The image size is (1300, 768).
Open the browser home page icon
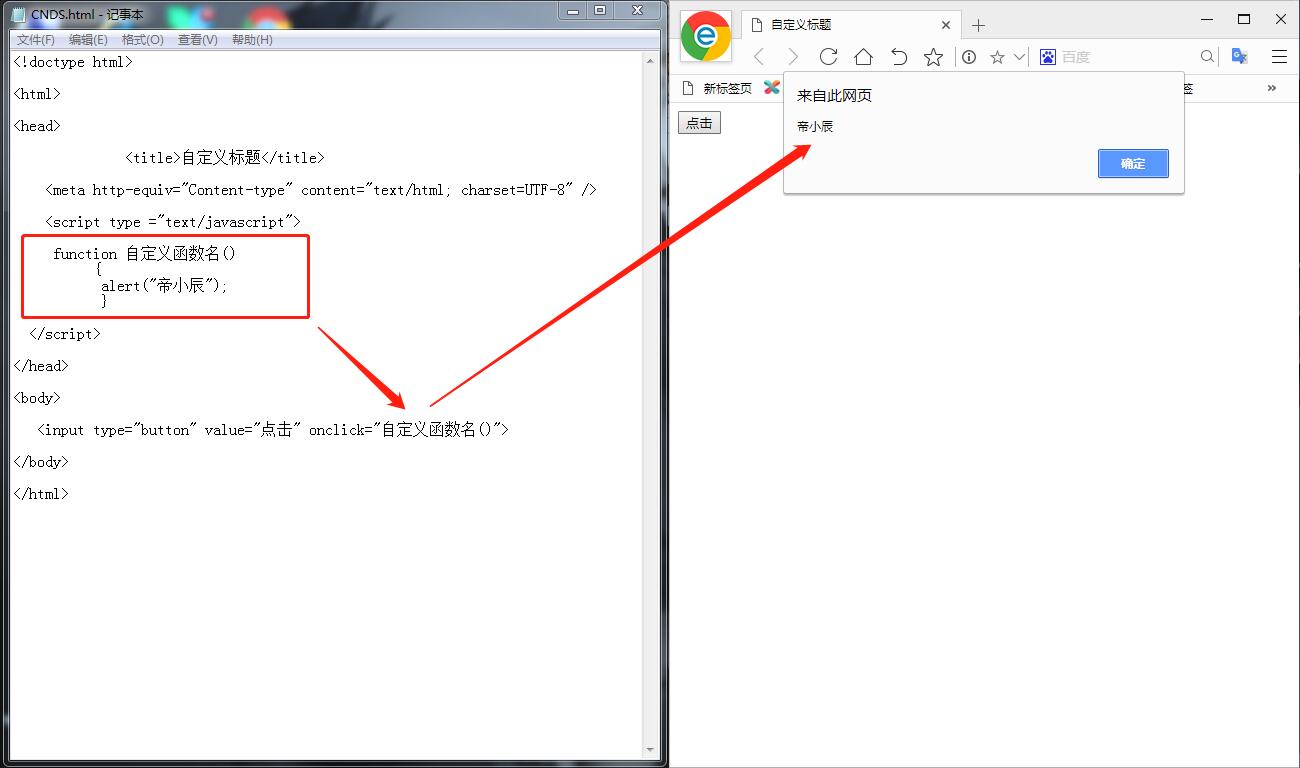coord(863,57)
